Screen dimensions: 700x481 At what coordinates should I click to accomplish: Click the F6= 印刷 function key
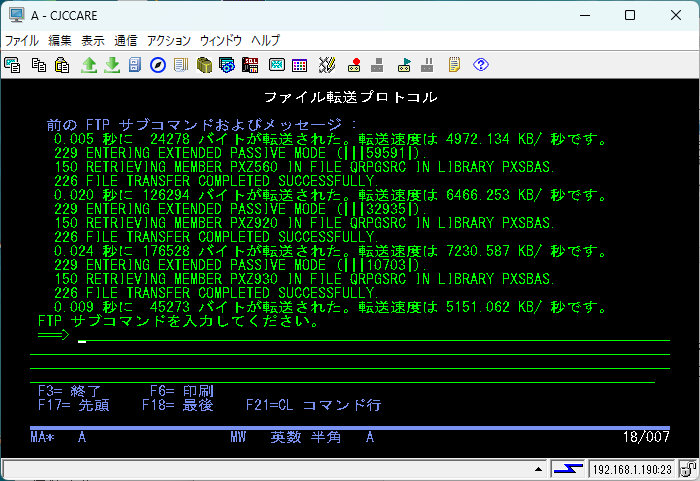(182, 391)
